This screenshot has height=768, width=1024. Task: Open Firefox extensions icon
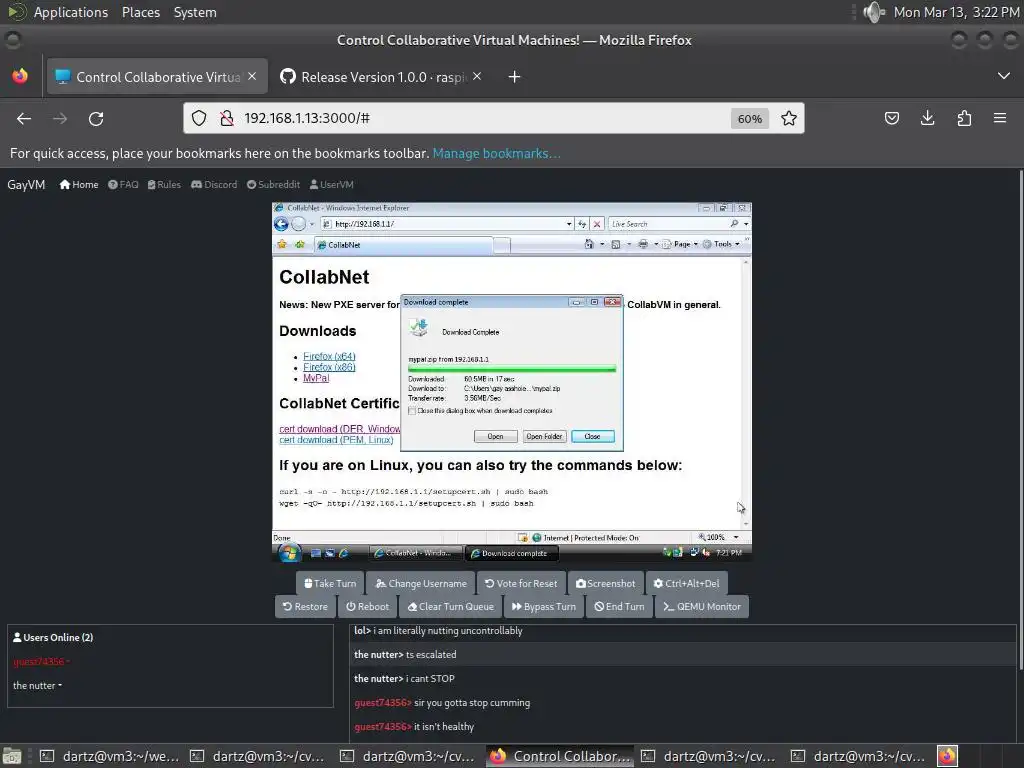click(964, 118)
